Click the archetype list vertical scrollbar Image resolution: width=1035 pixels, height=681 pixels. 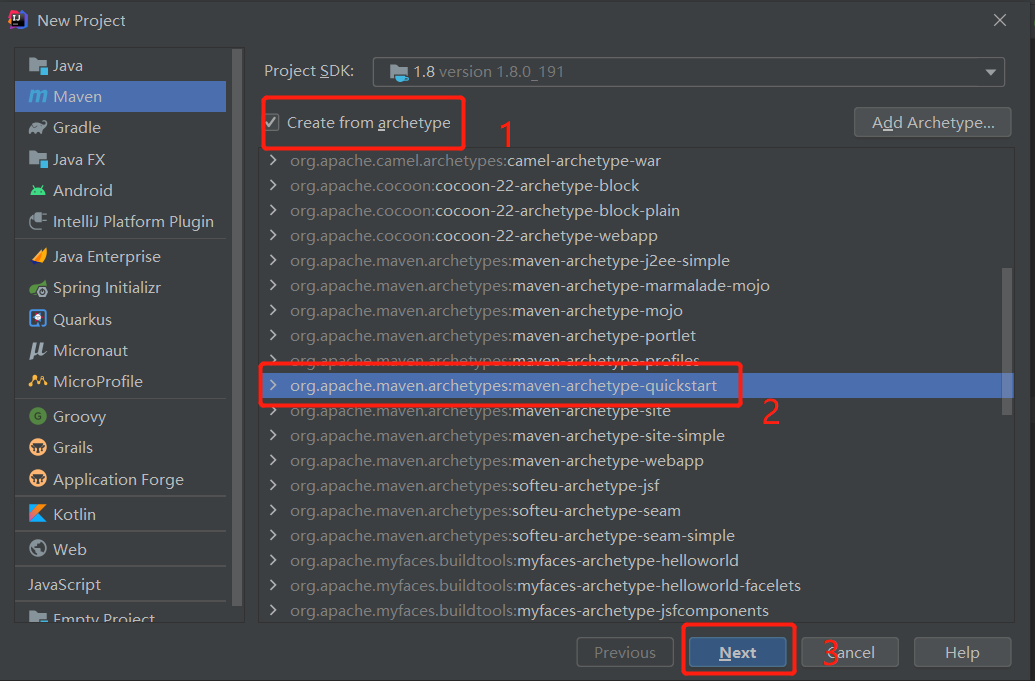coord(1007,341)
